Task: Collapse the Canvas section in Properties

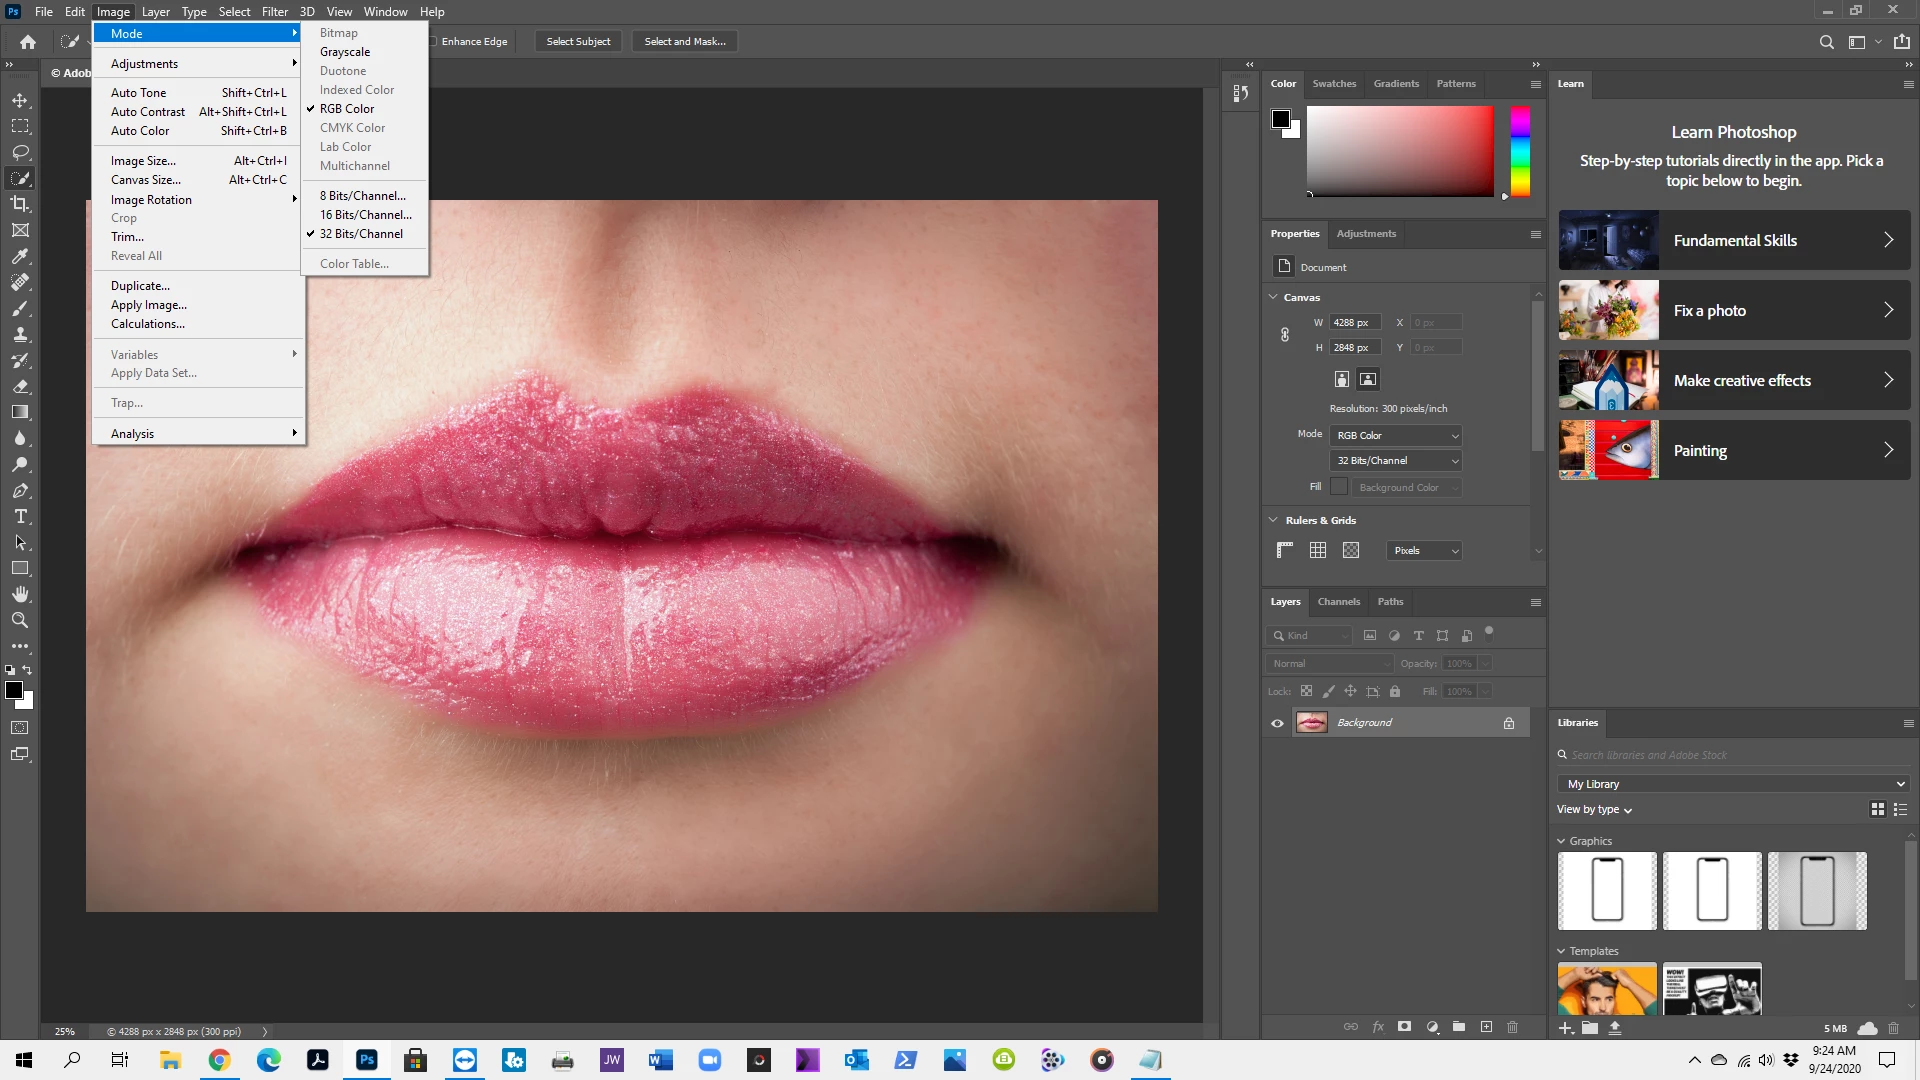Action: (1273, 297)
